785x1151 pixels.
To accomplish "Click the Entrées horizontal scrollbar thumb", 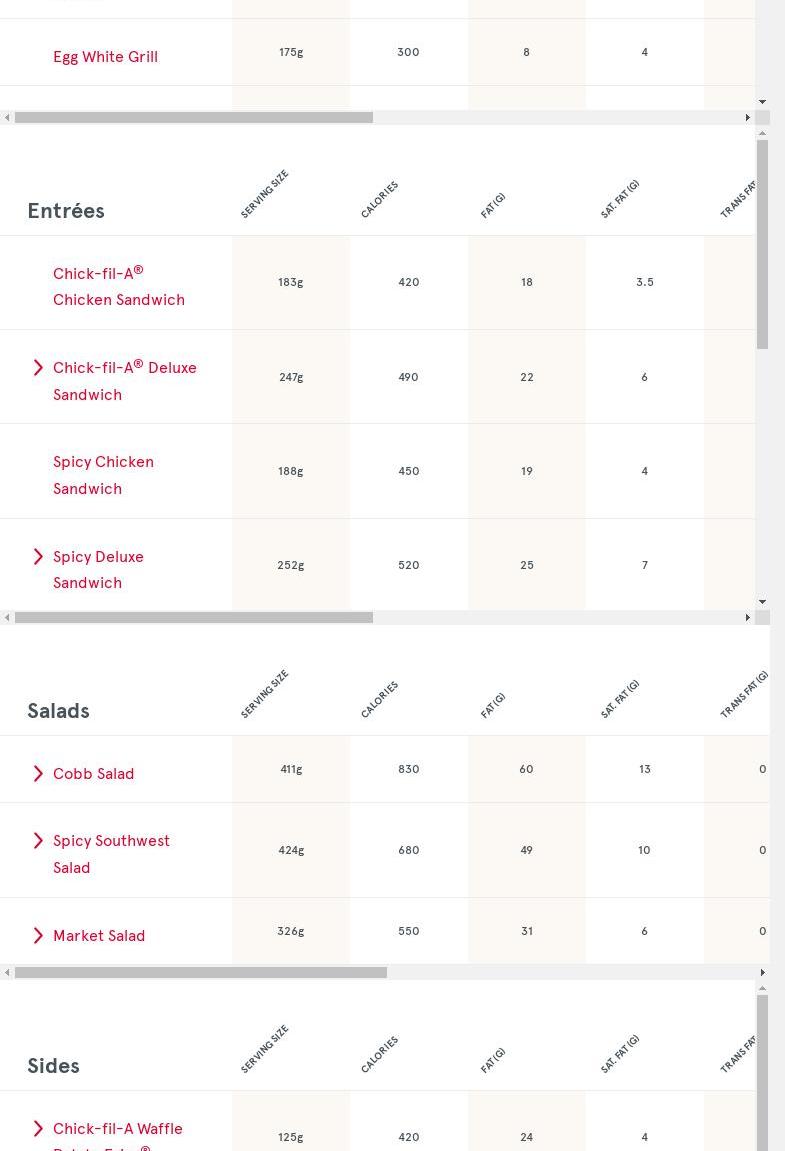I will 194,618.
